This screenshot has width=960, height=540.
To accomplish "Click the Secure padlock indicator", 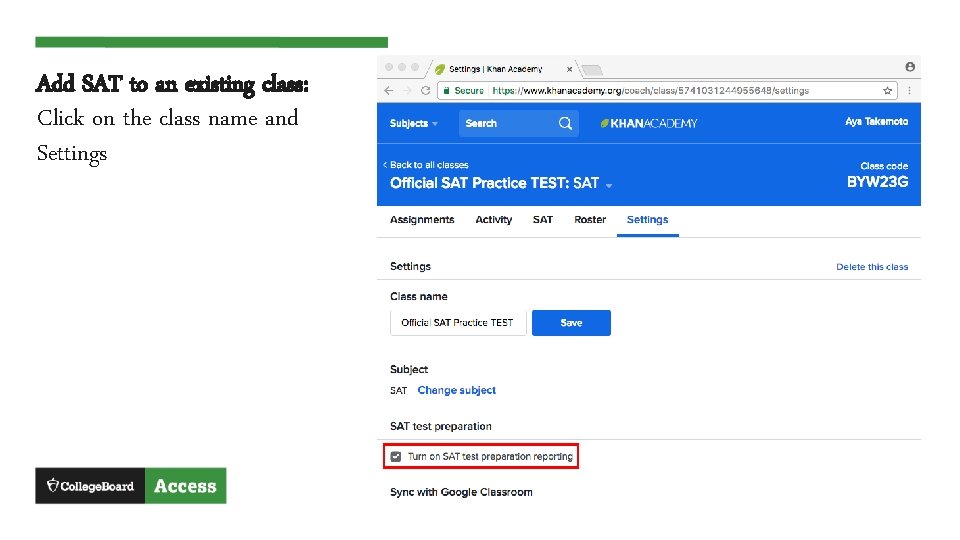I will (x=447, y=91).
